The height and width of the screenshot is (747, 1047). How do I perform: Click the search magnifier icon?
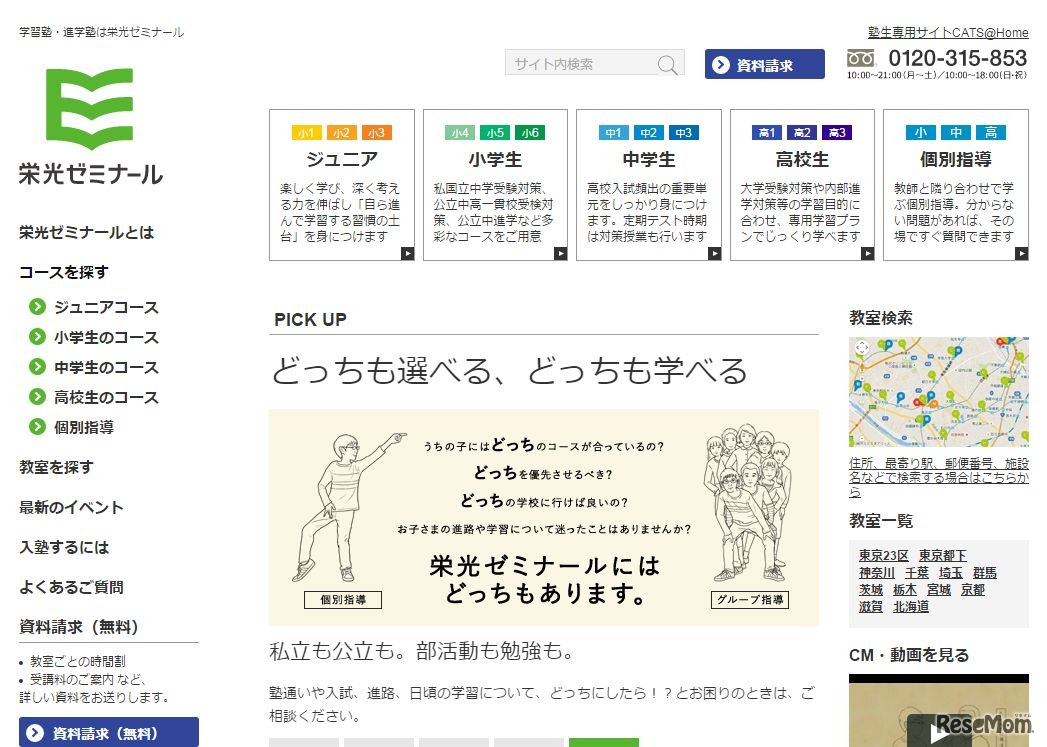[667, 63]
